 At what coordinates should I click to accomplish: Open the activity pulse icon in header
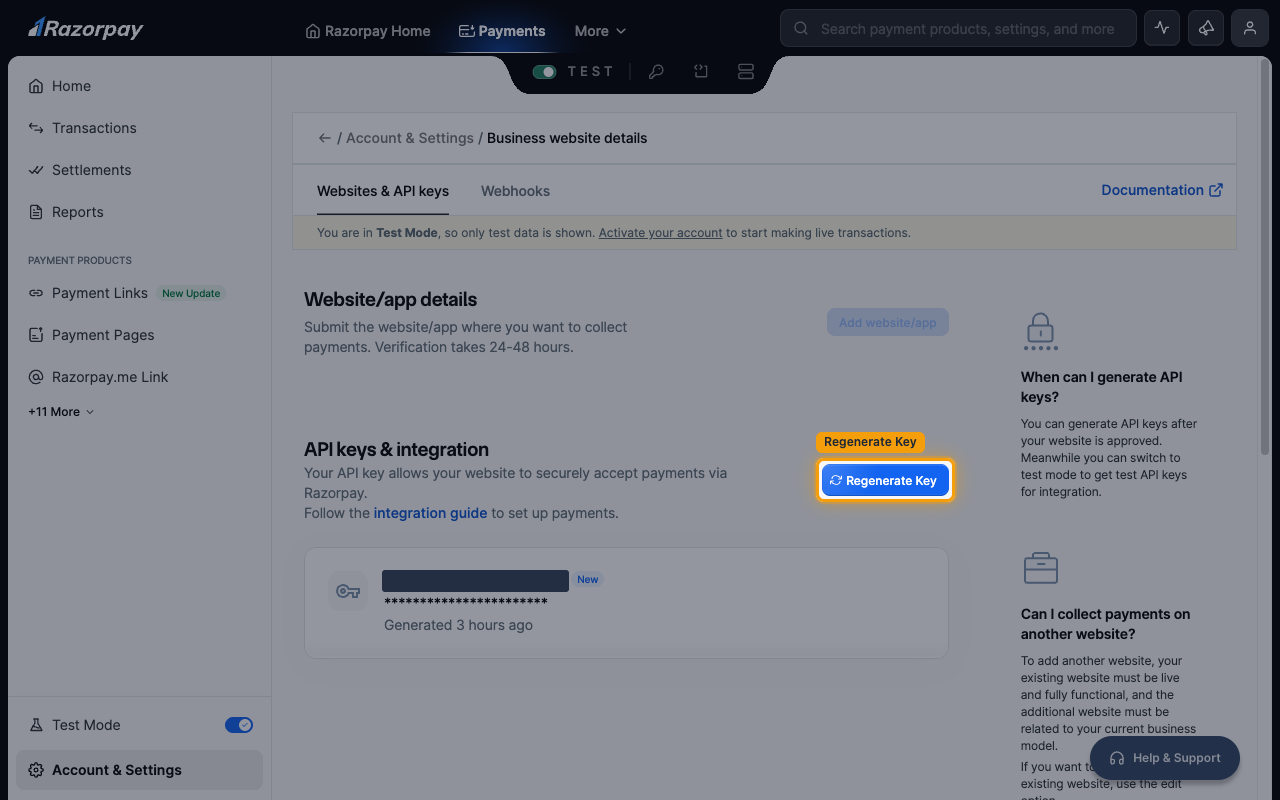(1162, 28)
